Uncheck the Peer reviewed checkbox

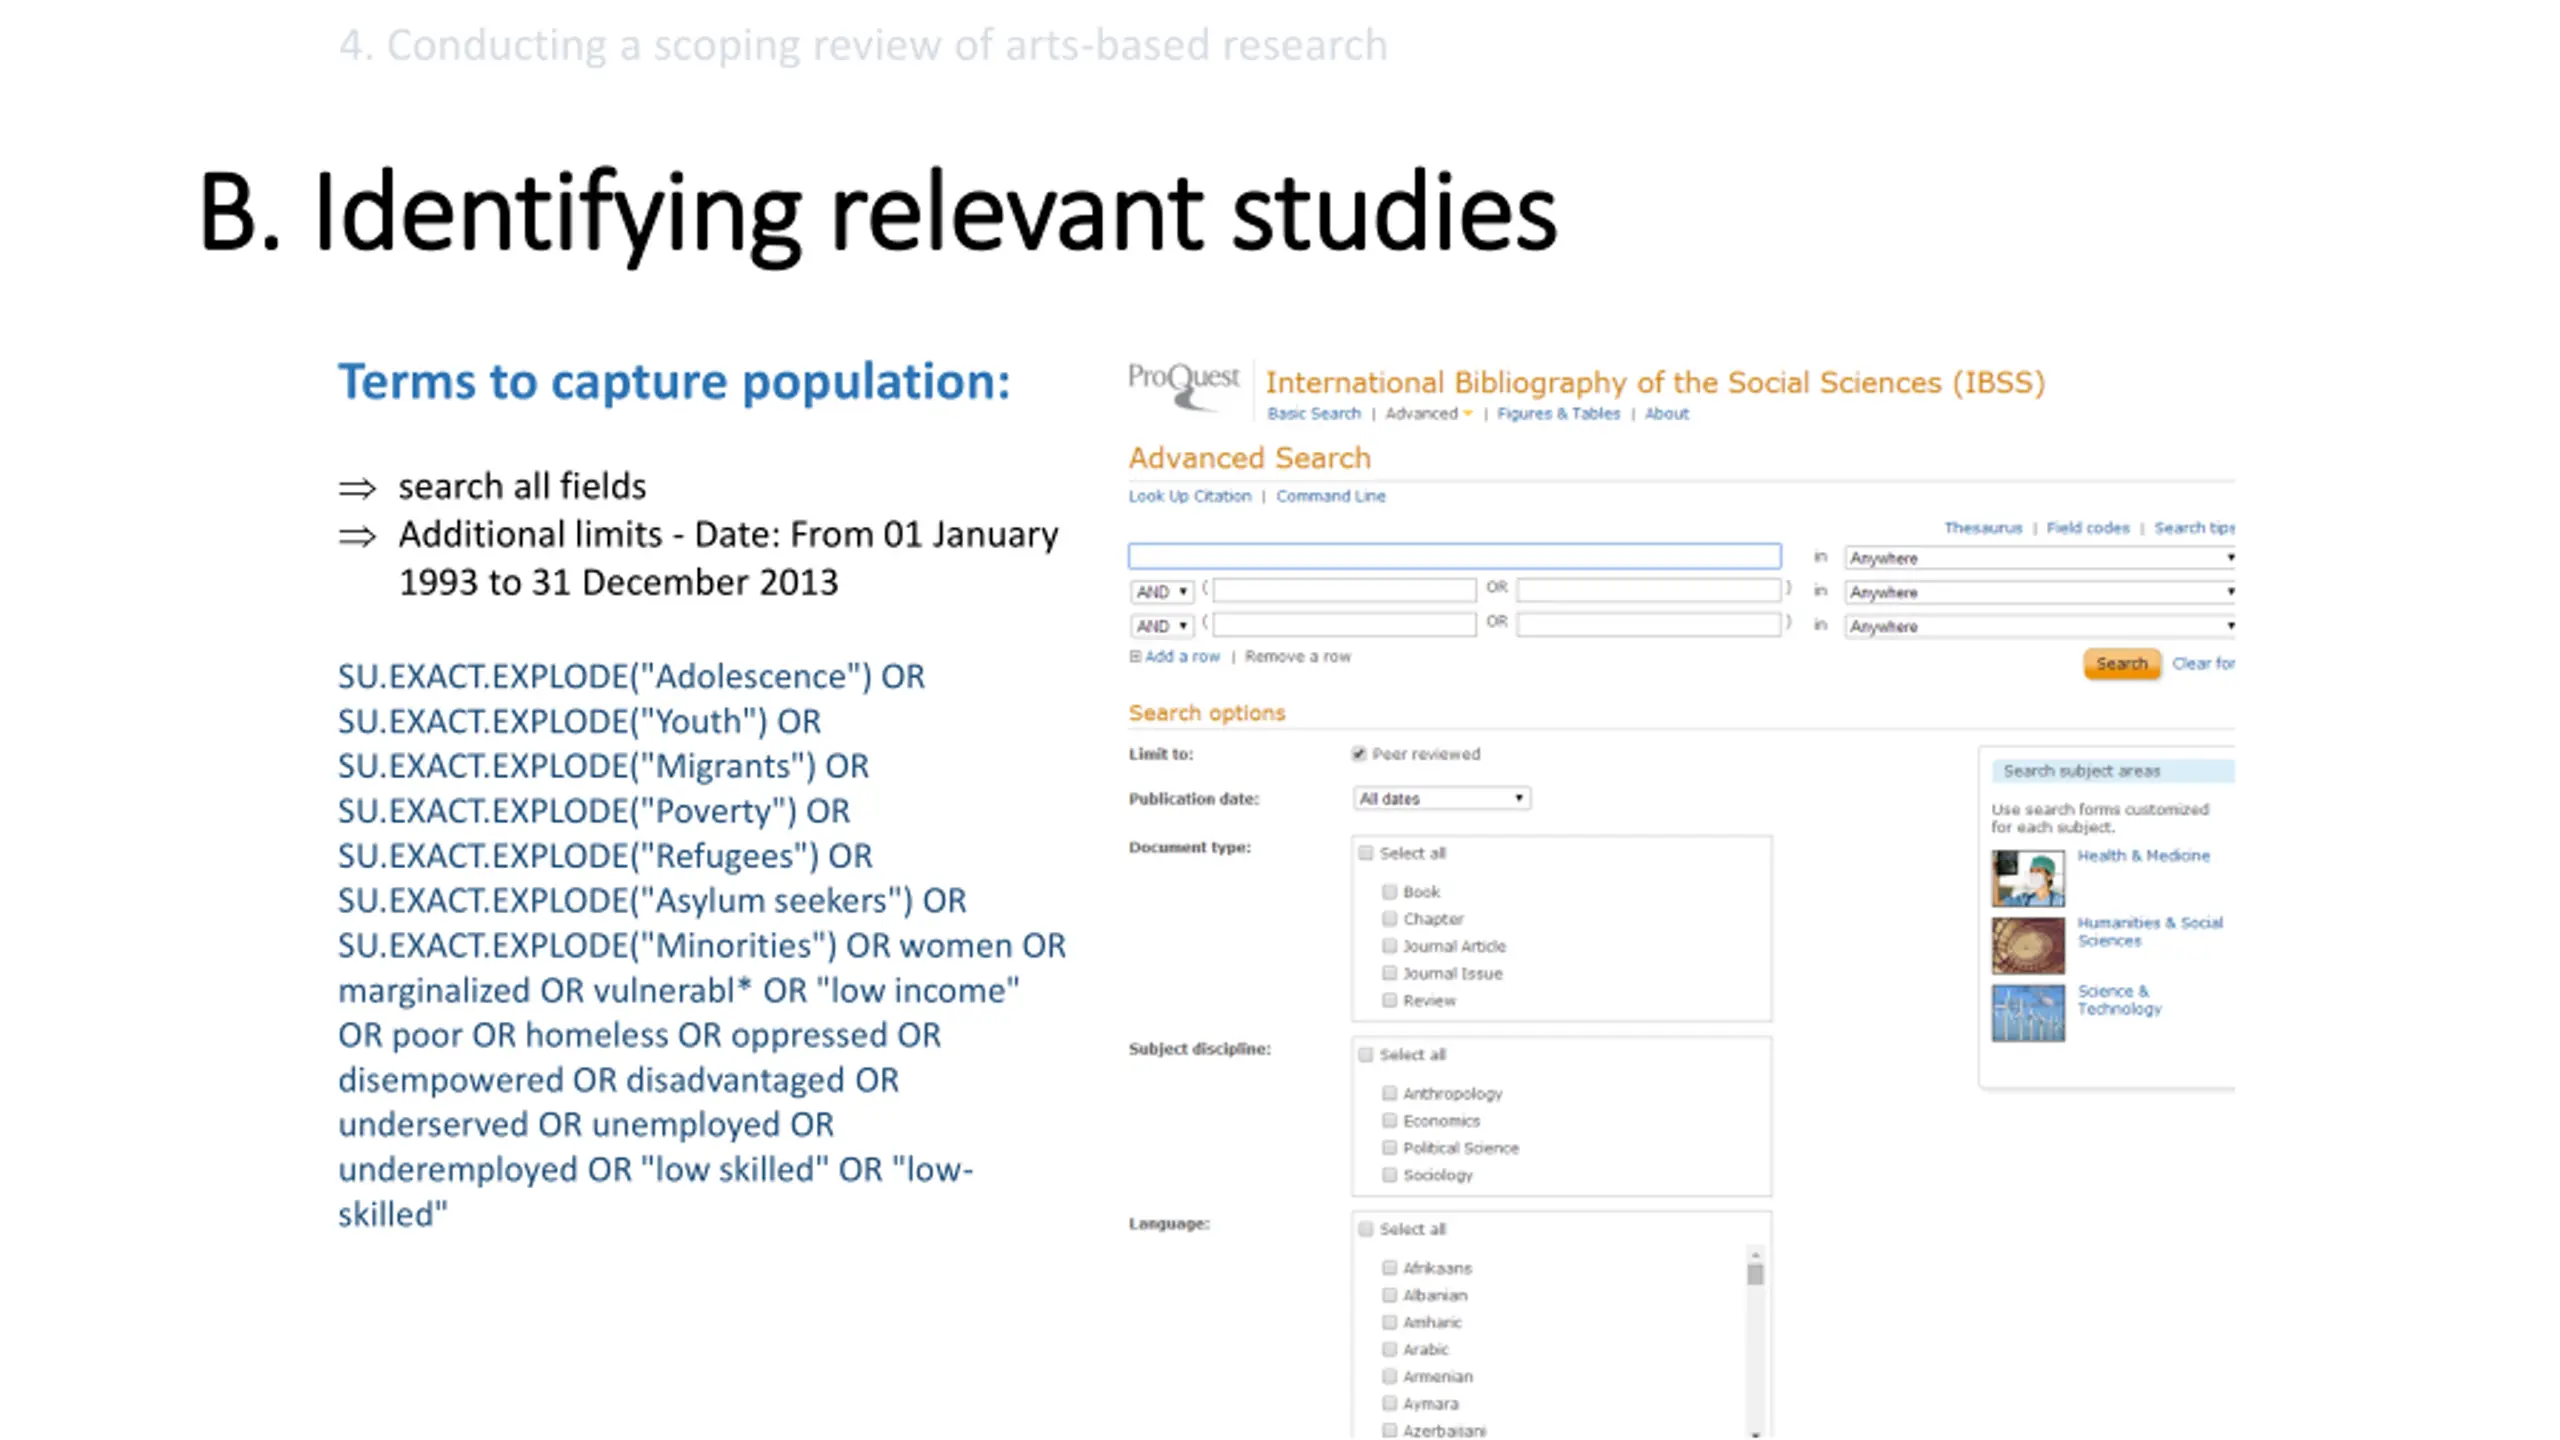1358,754
